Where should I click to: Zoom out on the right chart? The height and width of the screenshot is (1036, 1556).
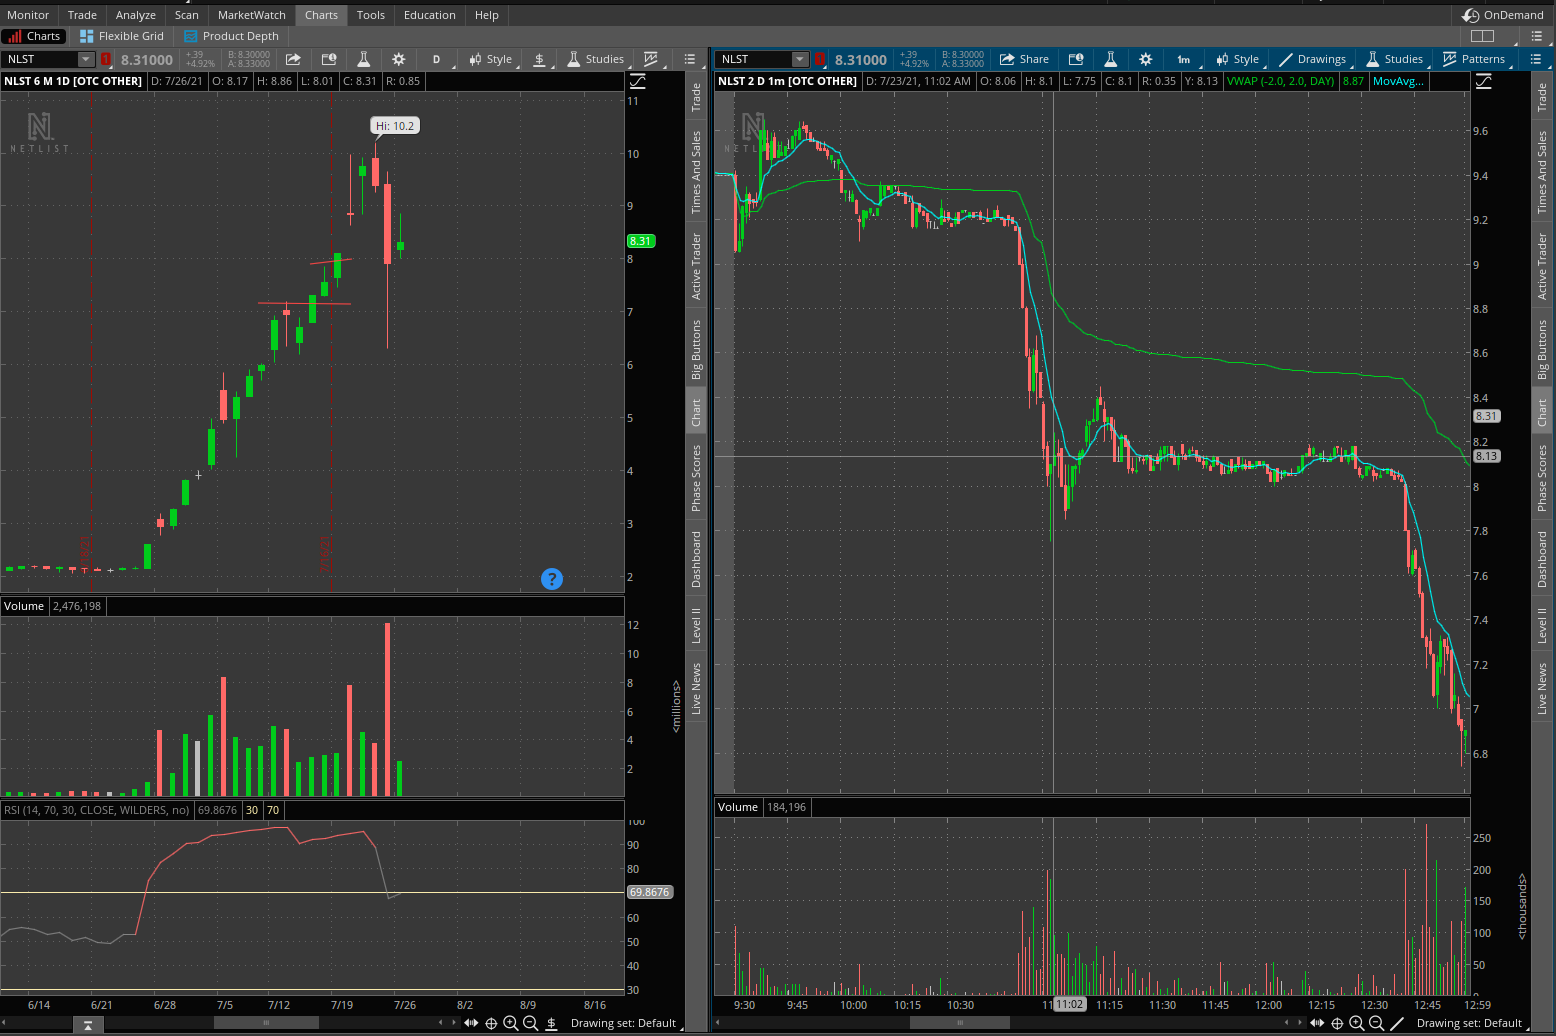[1377, 1023]
